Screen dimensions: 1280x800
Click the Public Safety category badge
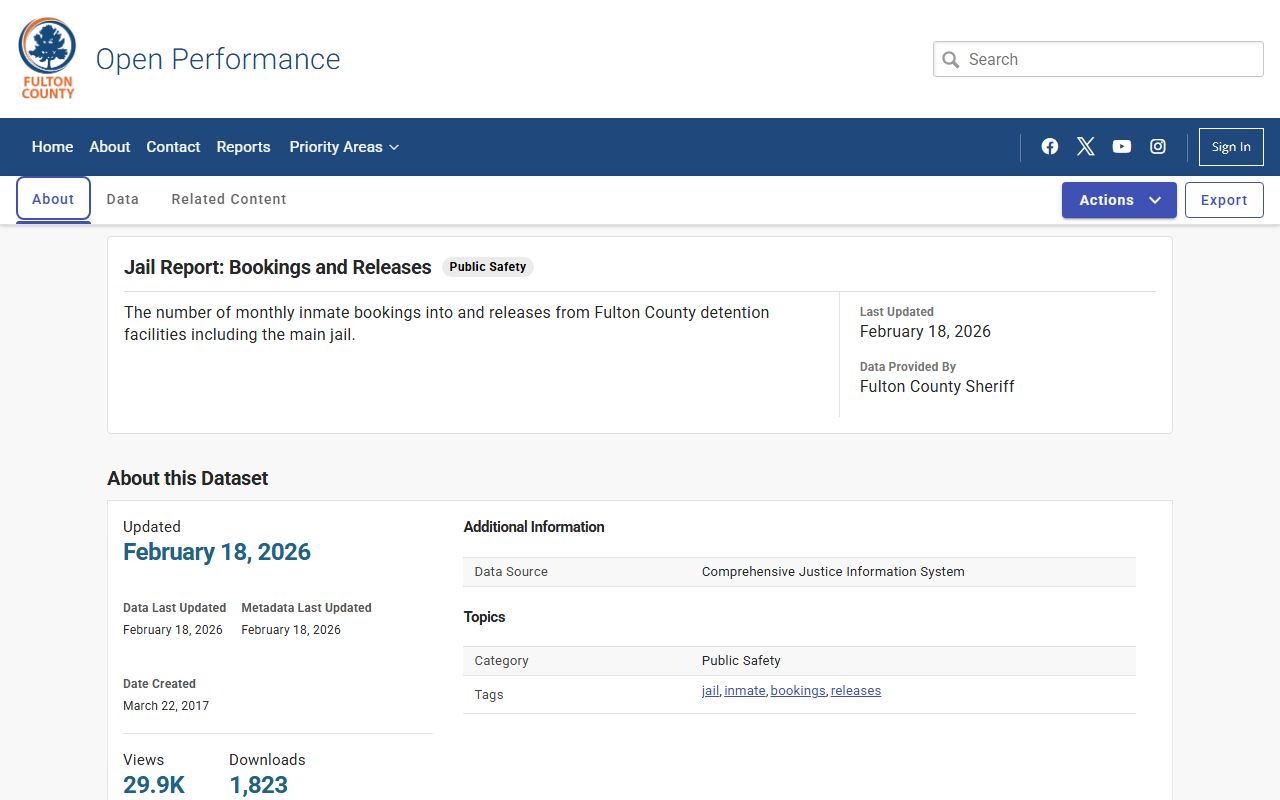488,267
